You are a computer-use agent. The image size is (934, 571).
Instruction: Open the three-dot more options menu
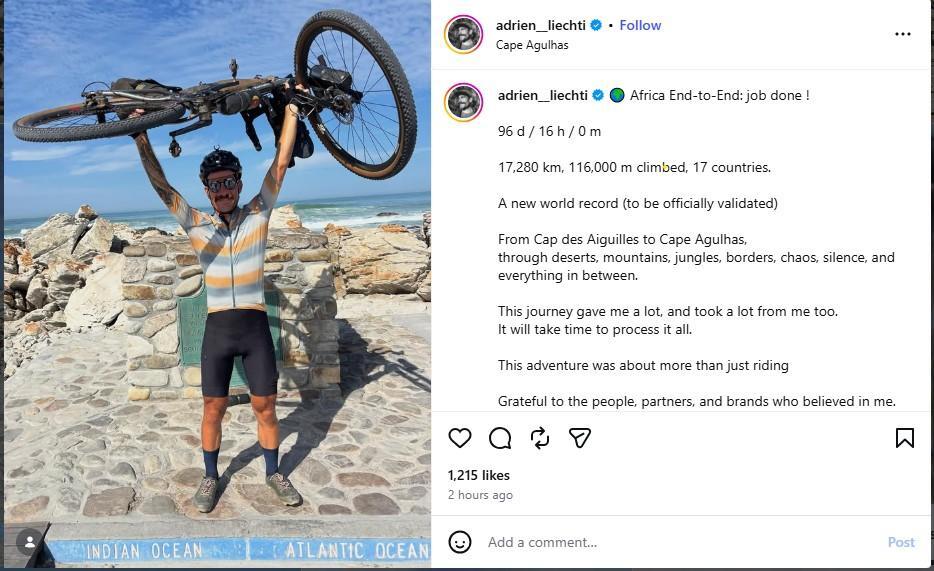[902, 34]
